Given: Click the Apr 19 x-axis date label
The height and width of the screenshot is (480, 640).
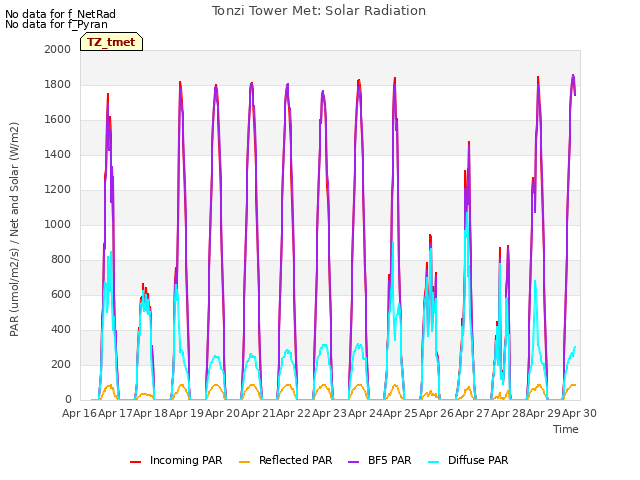Looking at the screenshot, I should point(187,413).
